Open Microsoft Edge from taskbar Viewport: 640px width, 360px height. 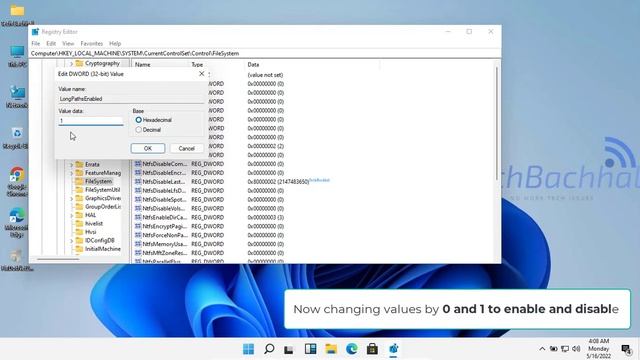click(x=351, y=349)
